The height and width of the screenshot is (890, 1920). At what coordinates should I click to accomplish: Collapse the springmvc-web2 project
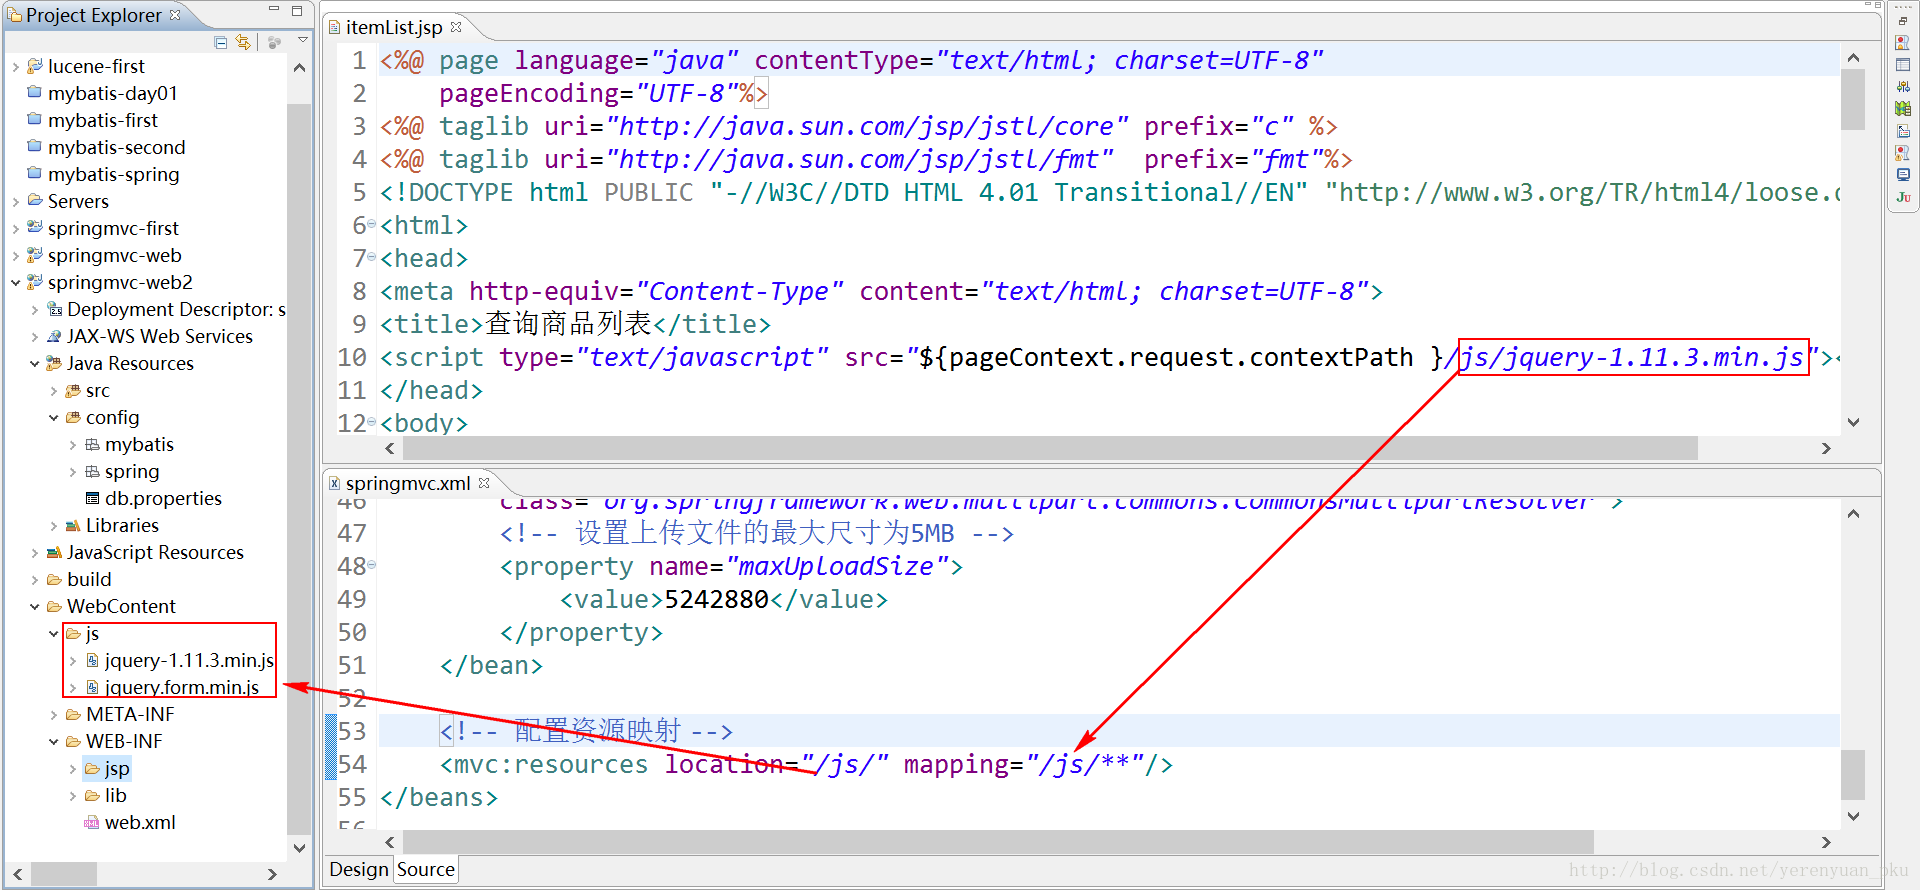click(x=15, y=282)
